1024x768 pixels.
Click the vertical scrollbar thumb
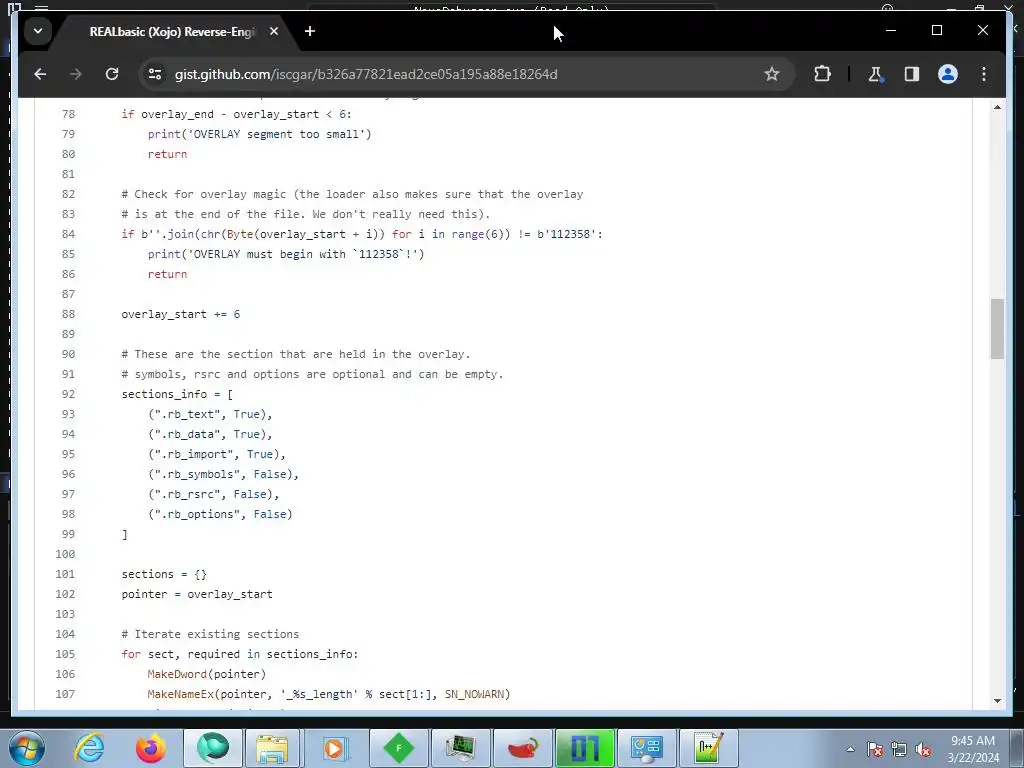click(997, 328)
